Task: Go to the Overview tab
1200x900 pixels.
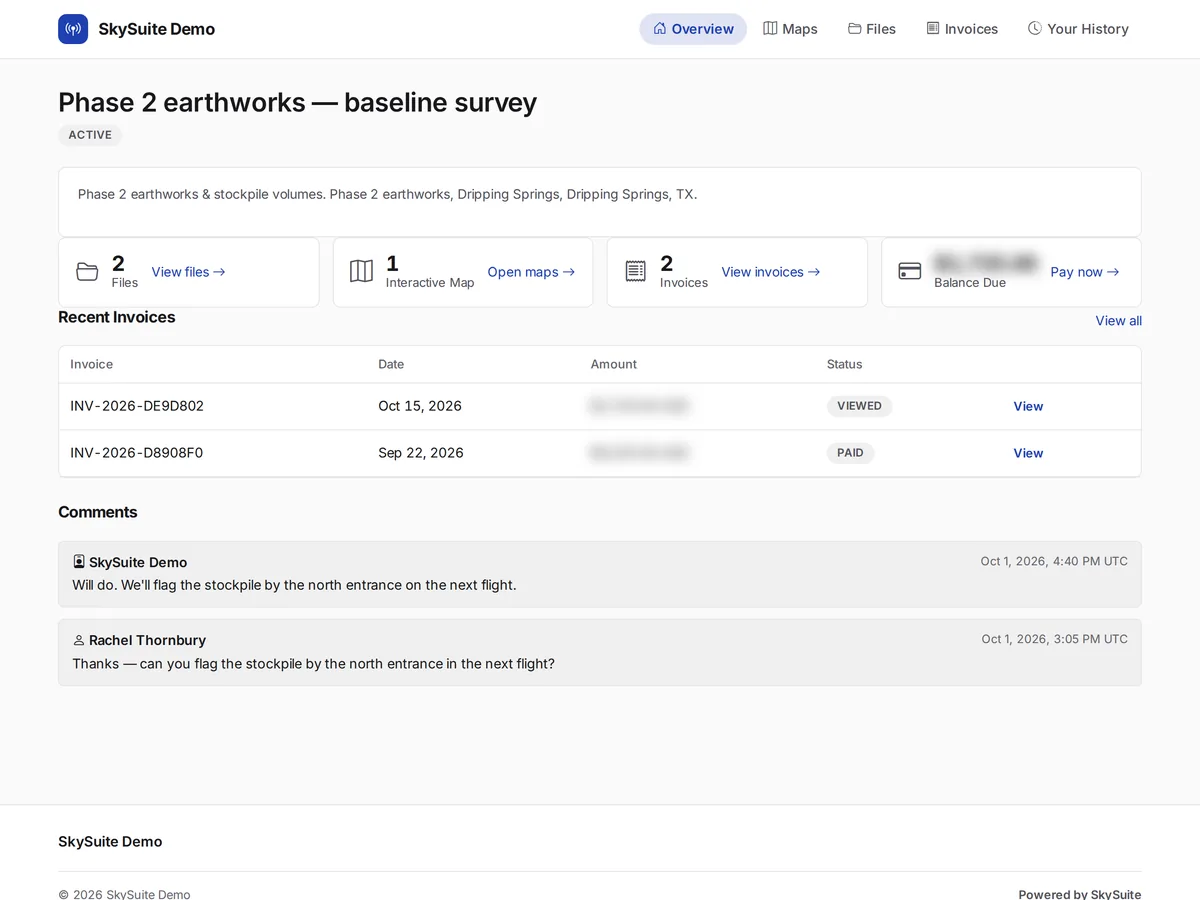Action: click(693, 29)
